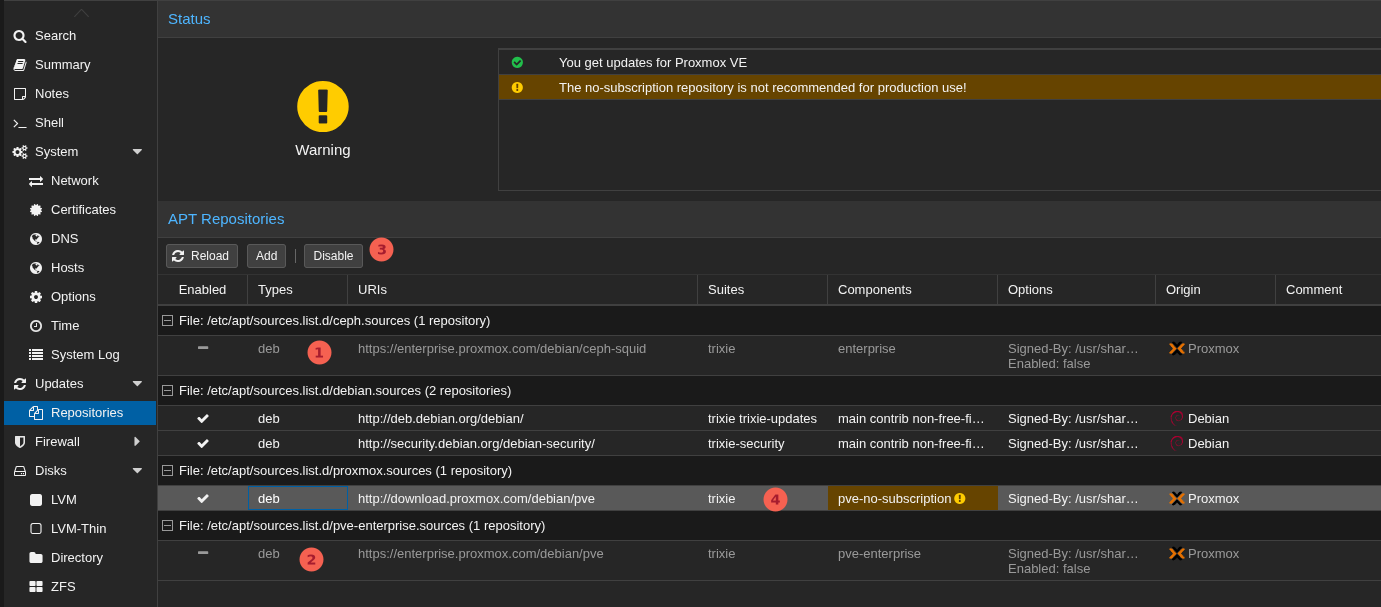Click the Proxmox origin icon on the ceph-squid row
The width and height of the screenshot is (1381, 607).
tap(1175, 348)
